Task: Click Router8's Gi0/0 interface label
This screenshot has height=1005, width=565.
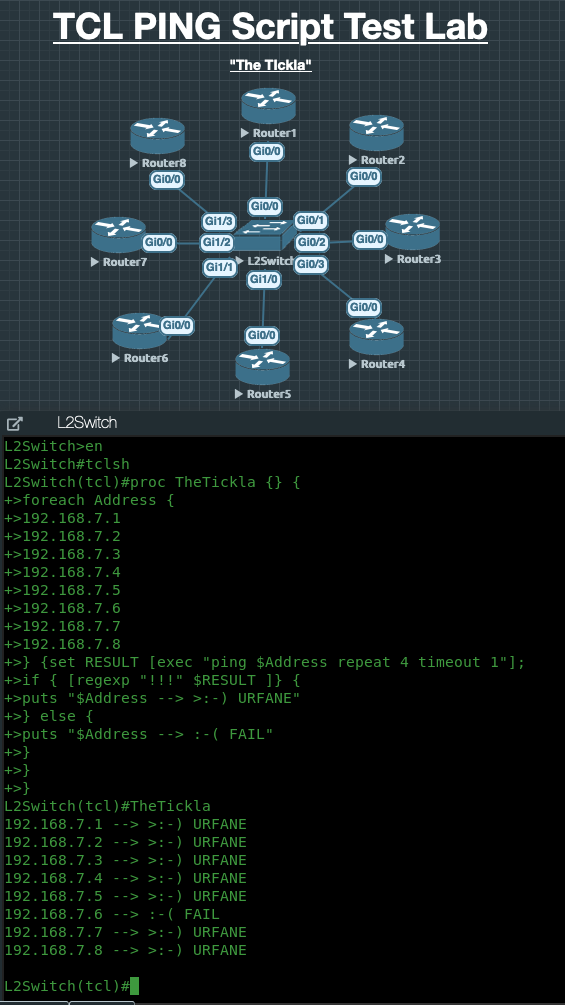Action: click(x=167, y=180)
